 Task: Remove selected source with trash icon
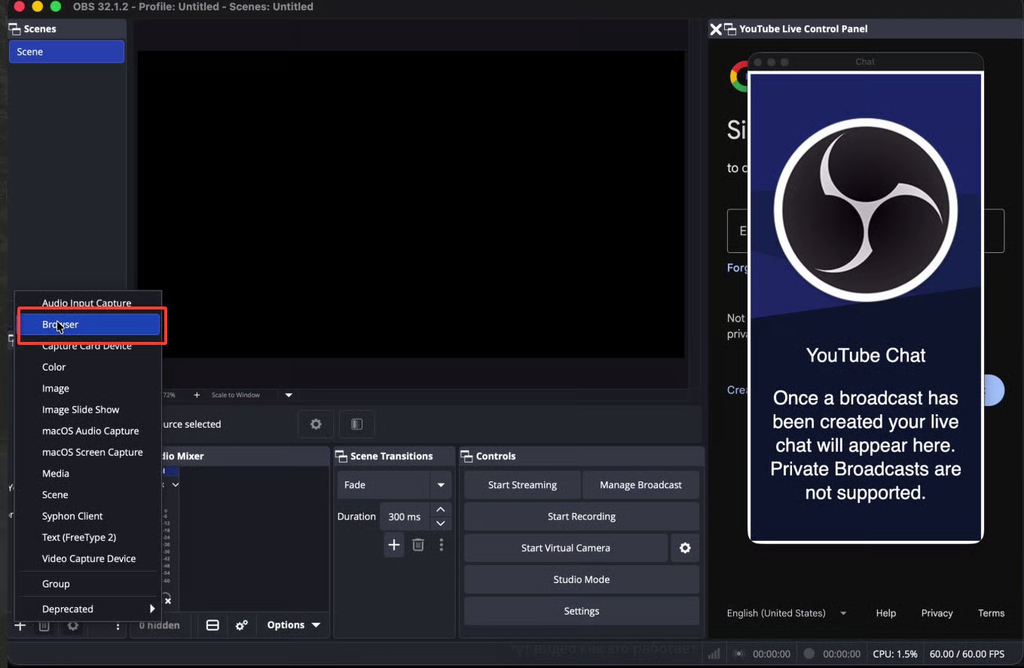[x=44, y=626]
